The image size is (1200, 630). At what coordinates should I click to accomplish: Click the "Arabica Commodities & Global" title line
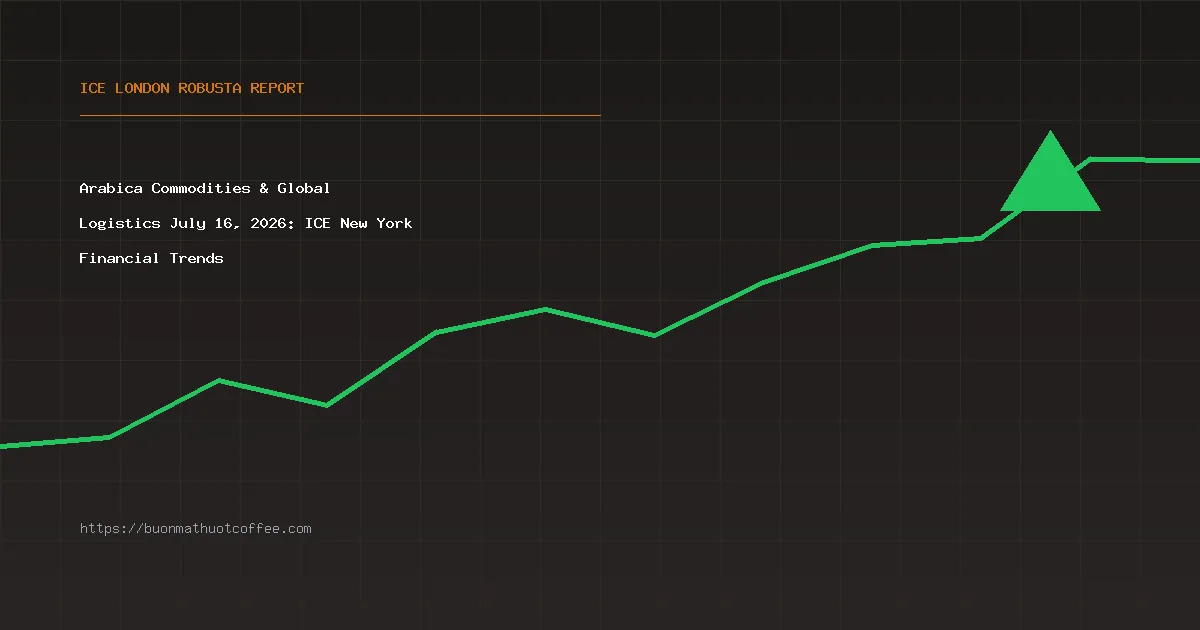[205, 188]
